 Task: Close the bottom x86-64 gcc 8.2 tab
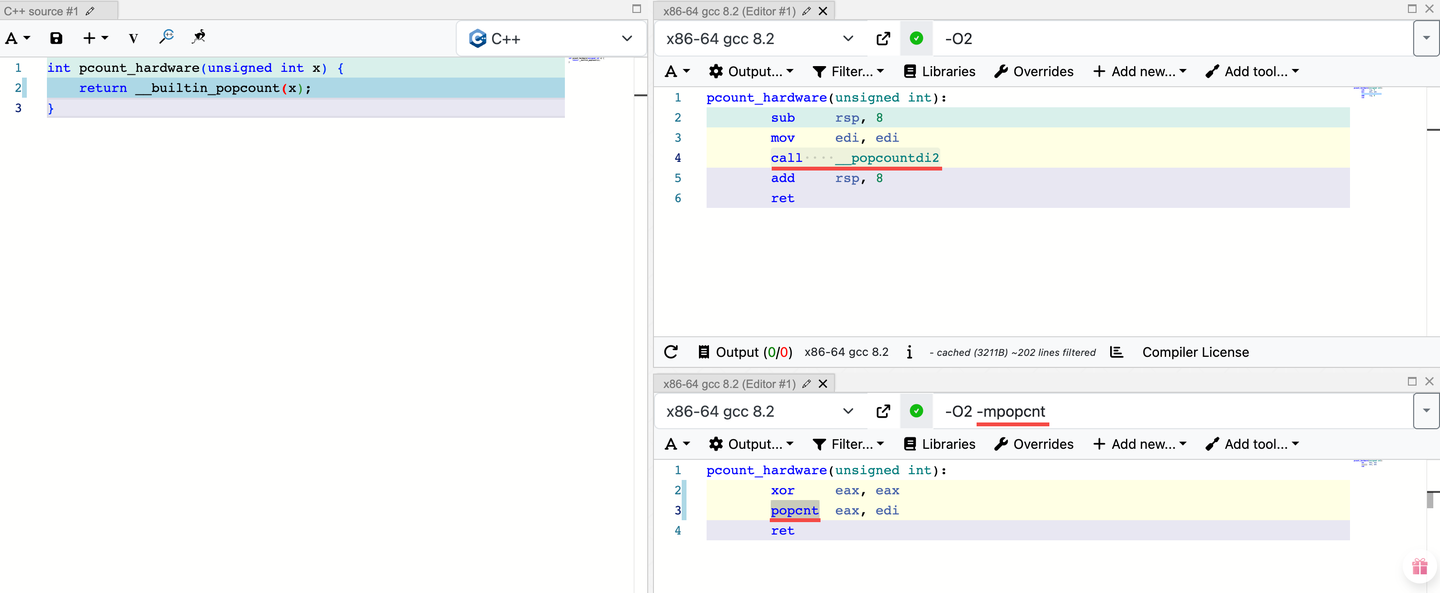point(823,384)
